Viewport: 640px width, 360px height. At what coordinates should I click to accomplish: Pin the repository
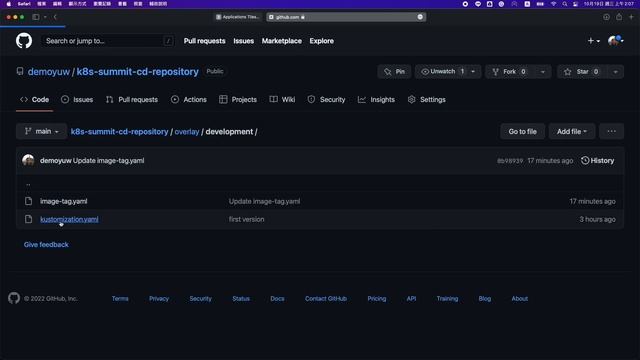click(x=394, y=71)
